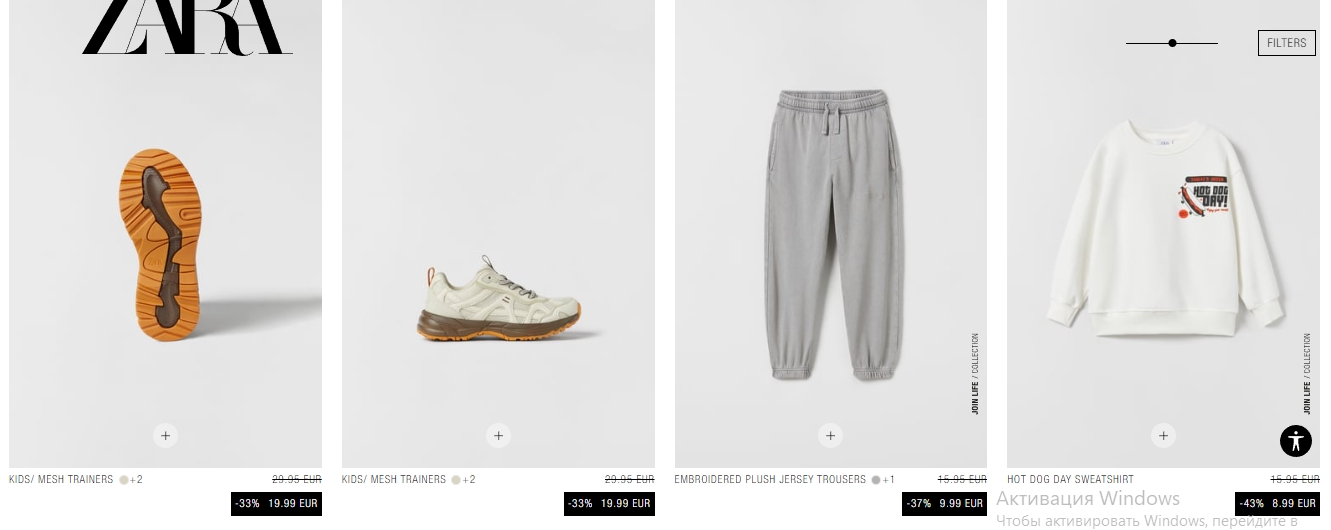Open second KIDS/ MESH TRAINERS product link
This screenshot has height=530, width=1331.
click(394, 480)
